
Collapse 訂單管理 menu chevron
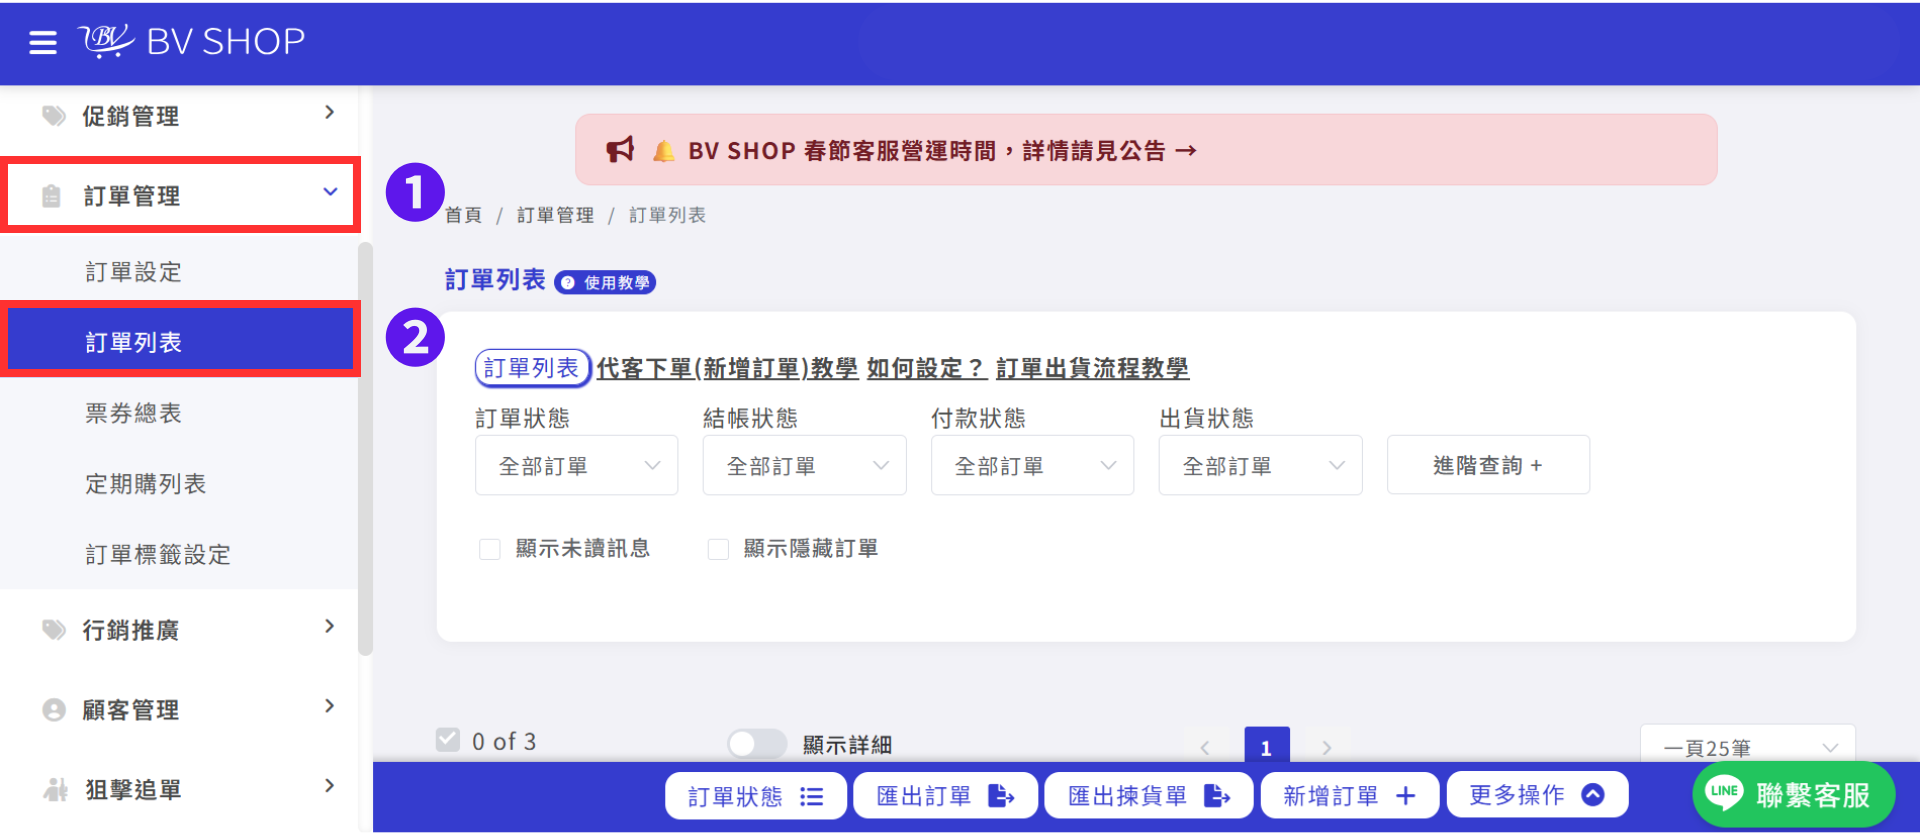coord(330,192)
